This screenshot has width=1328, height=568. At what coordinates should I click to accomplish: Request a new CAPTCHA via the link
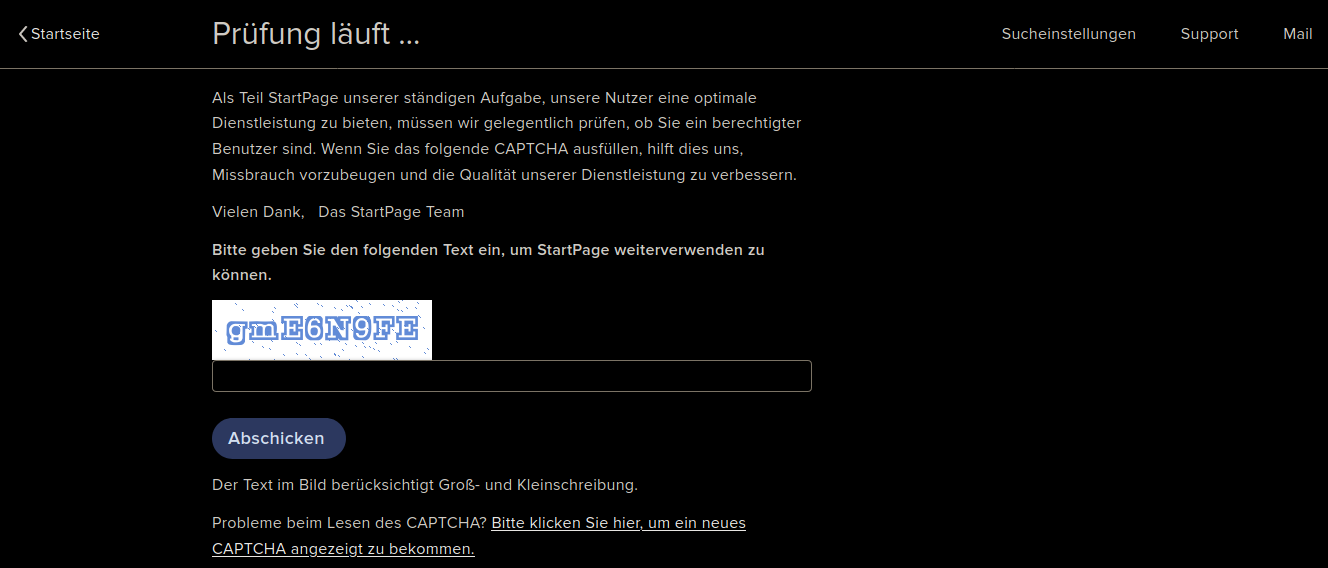pos(479,536)
